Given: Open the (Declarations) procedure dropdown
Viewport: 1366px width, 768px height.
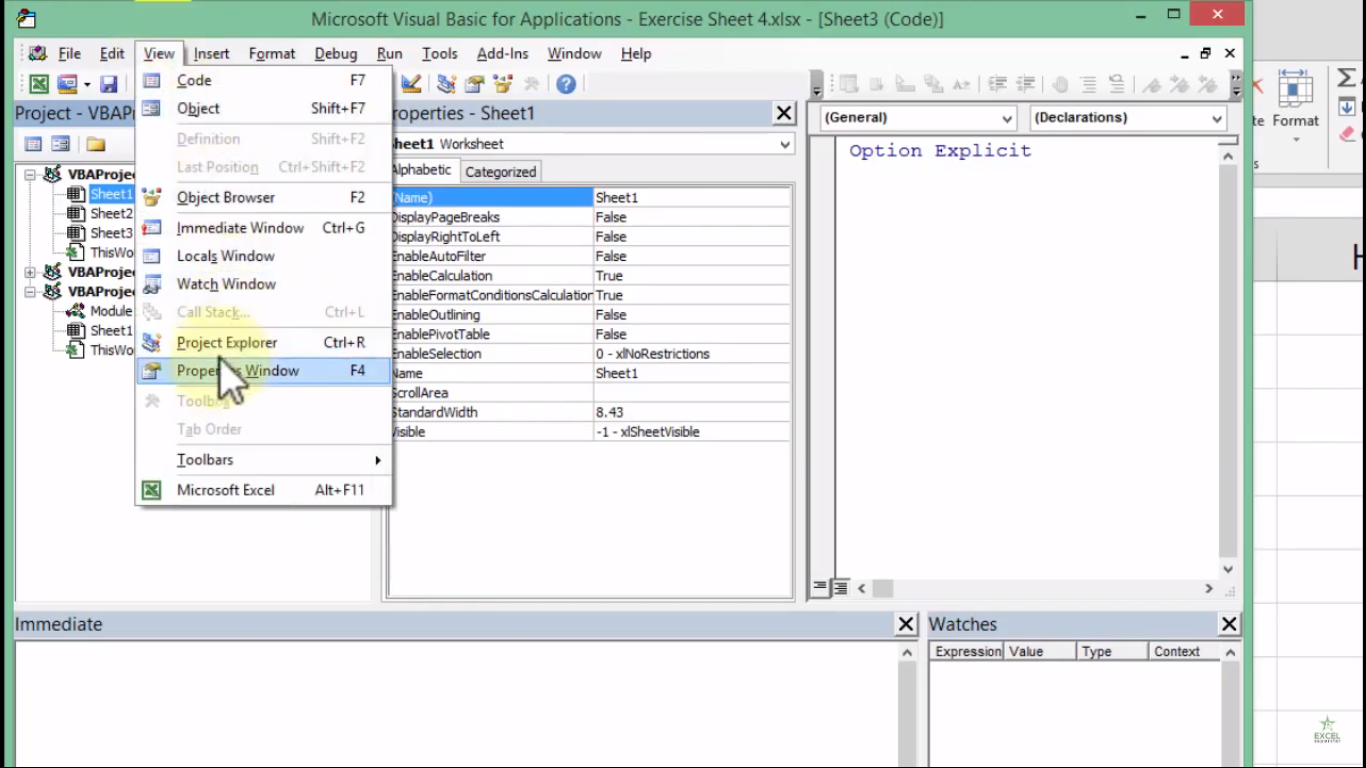Looking at the screenshot, I should click(x=1216, y=118).
